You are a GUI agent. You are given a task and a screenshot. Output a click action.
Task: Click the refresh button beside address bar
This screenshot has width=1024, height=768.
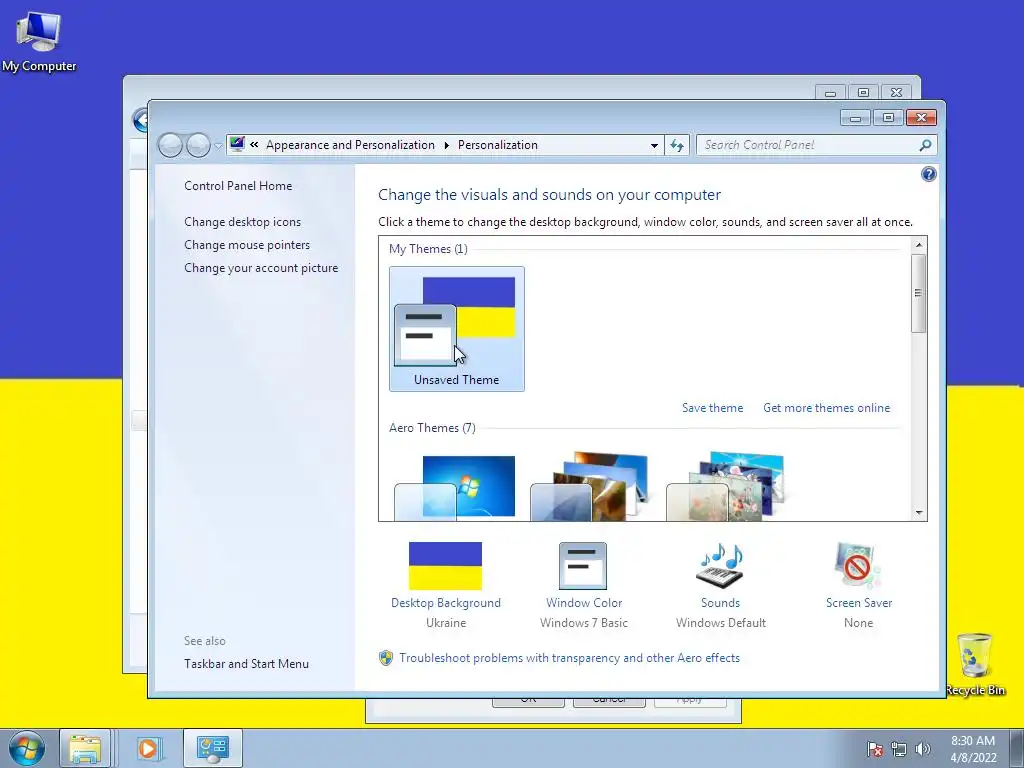(677, 145)
